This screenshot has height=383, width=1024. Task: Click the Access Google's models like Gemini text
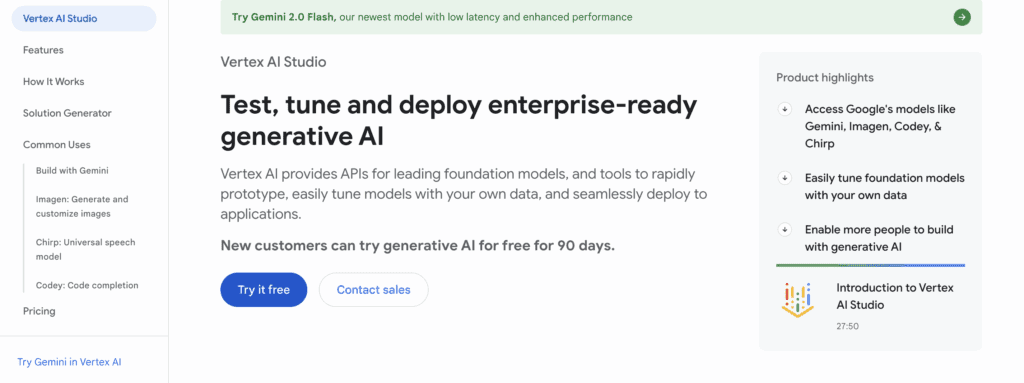(881, 126)
